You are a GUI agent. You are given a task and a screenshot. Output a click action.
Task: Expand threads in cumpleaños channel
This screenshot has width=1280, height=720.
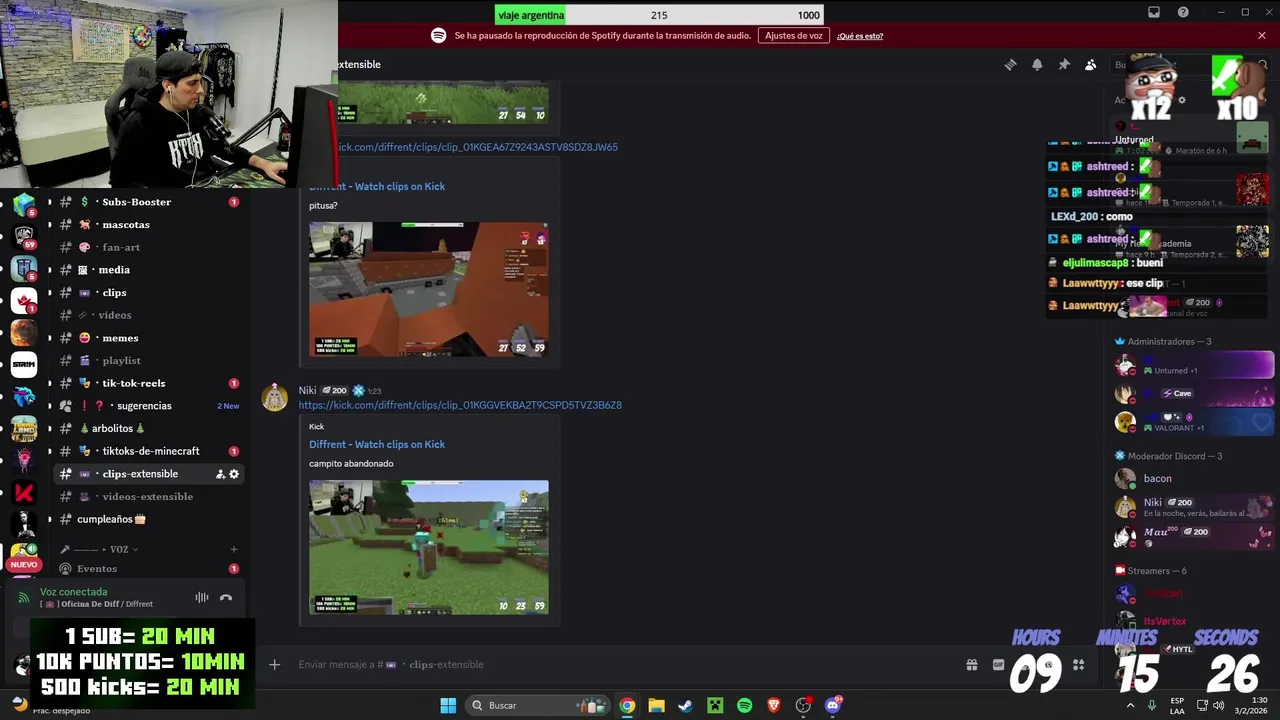pos(49,519)
